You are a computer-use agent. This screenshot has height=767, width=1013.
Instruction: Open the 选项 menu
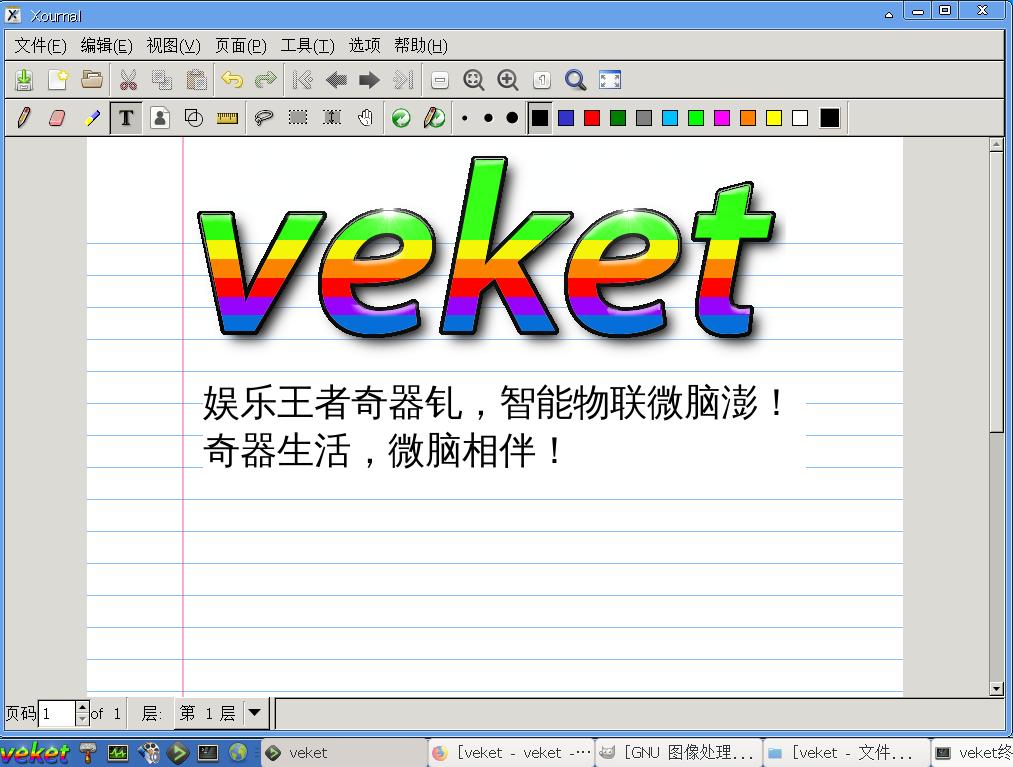364,45
